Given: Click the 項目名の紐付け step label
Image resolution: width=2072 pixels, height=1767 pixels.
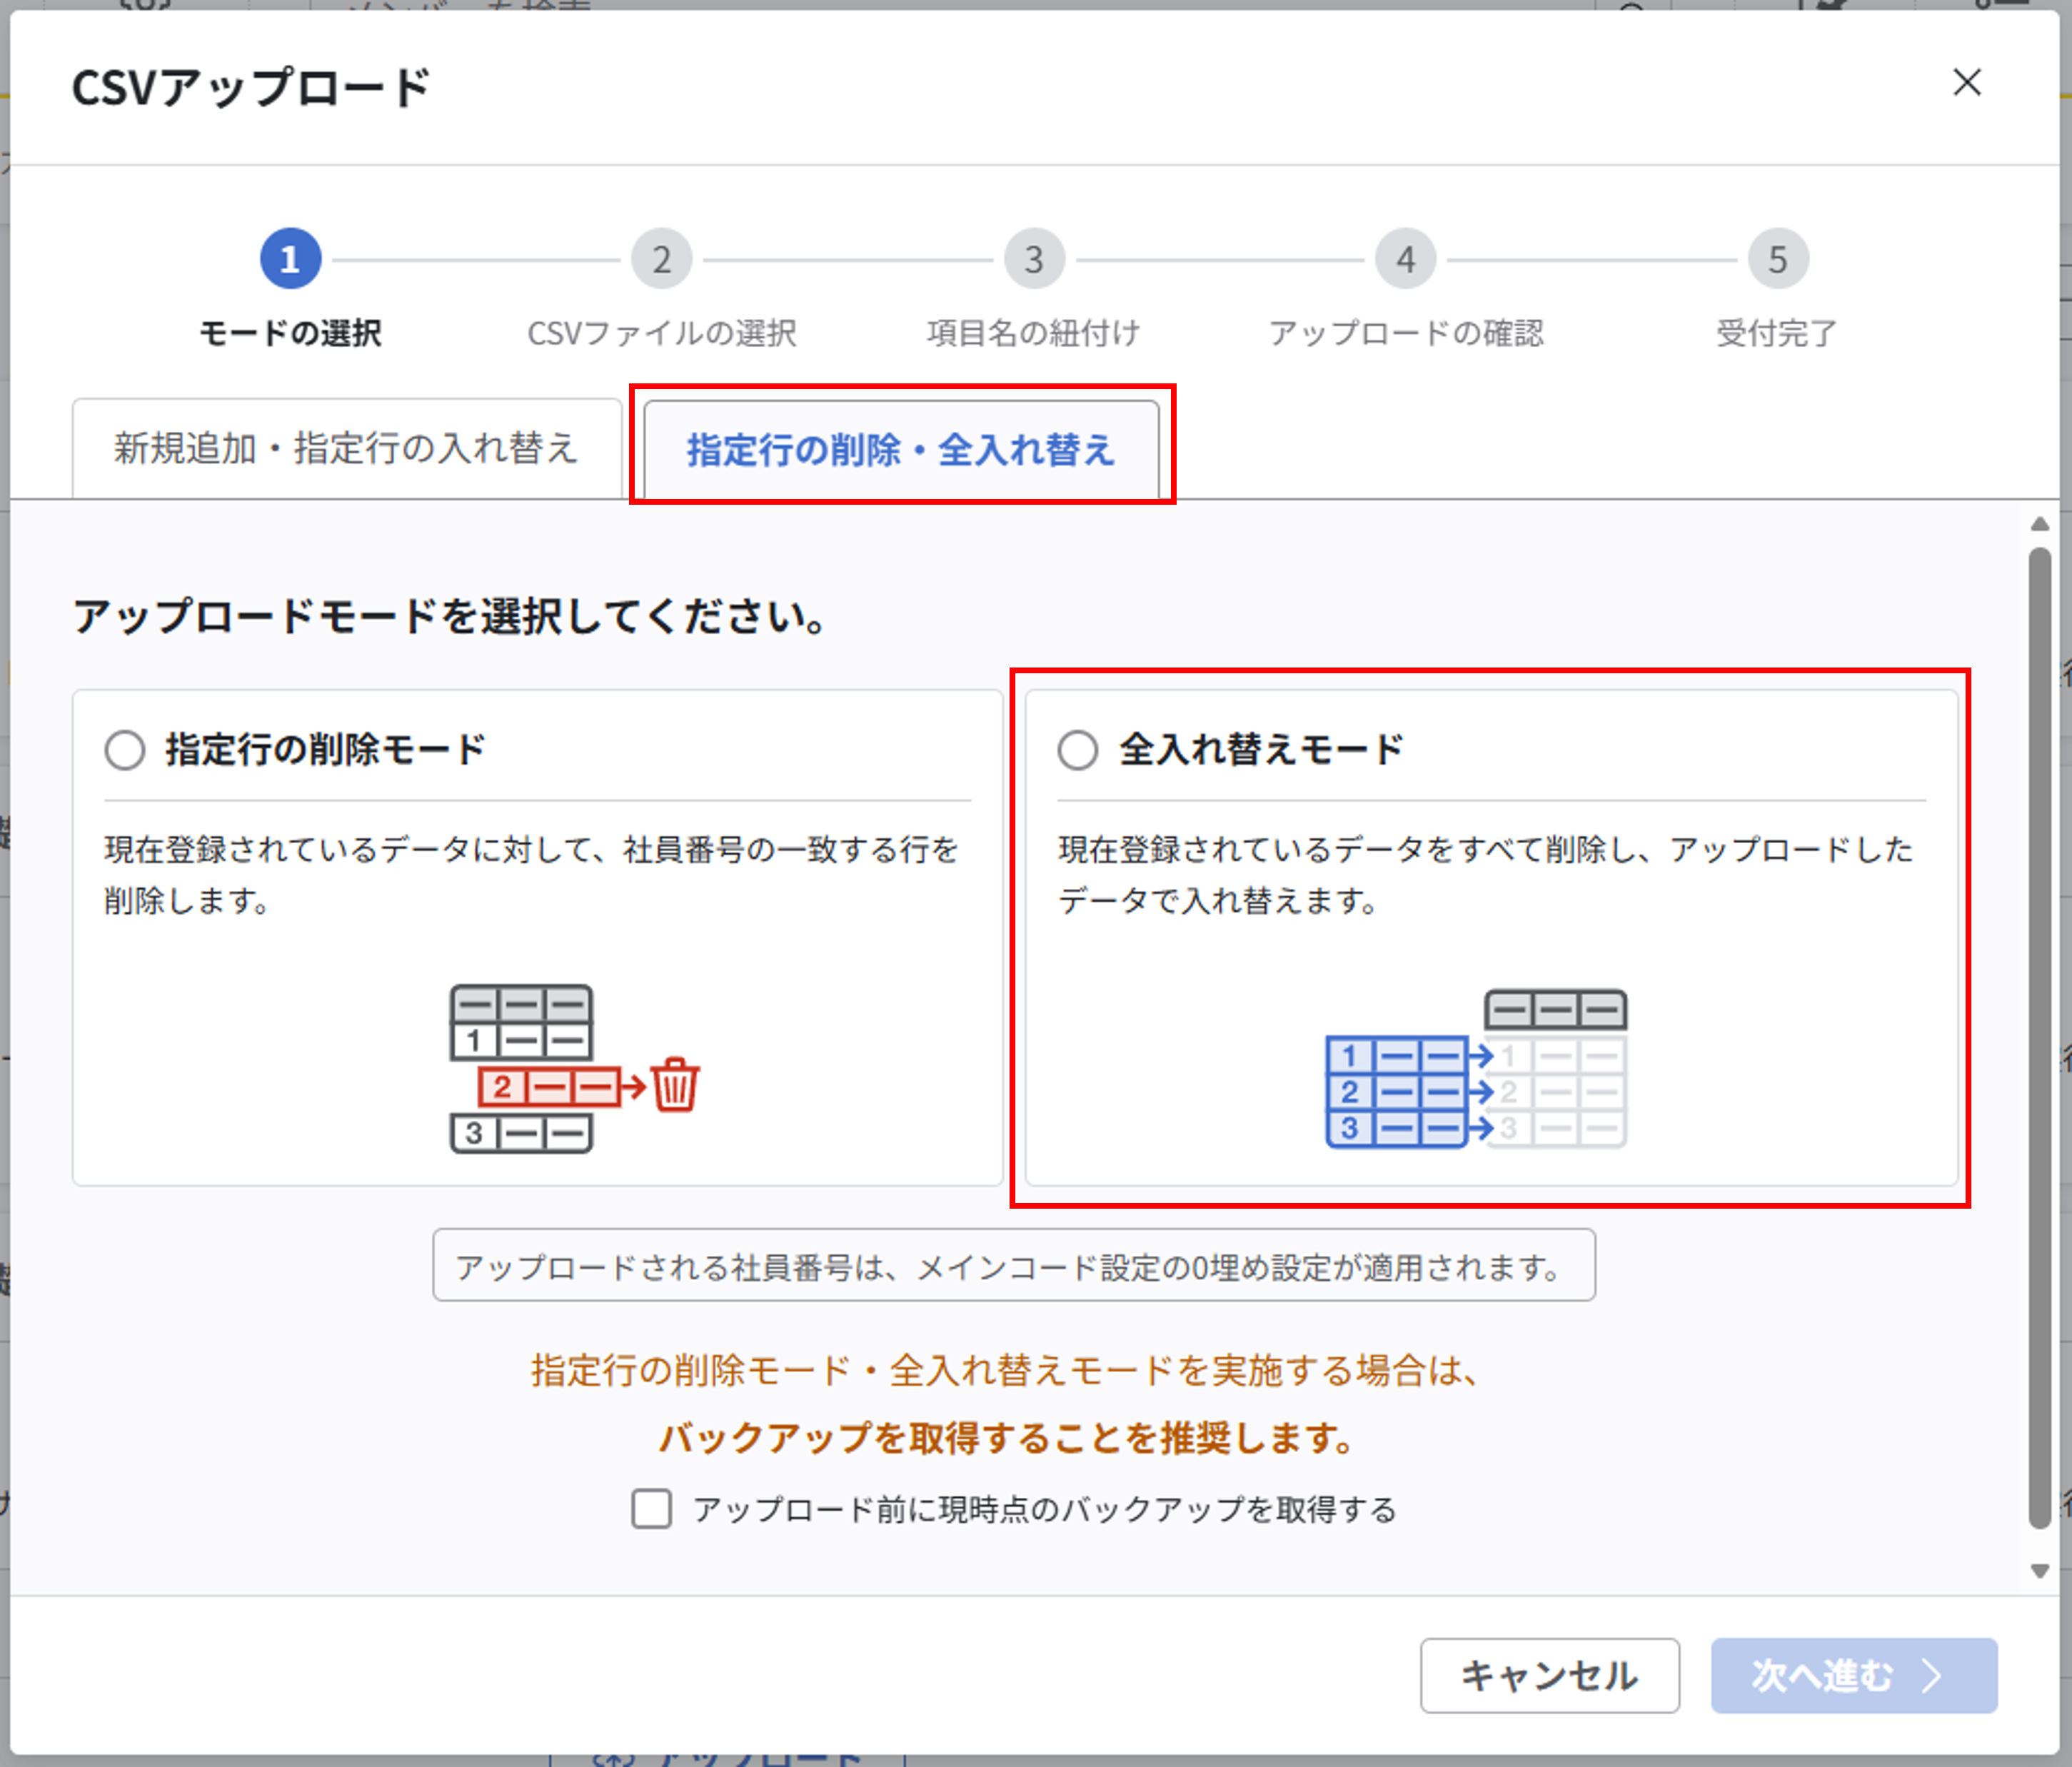Looking at the screenshot, I should pyautogui.click(x=1034, y=333).
